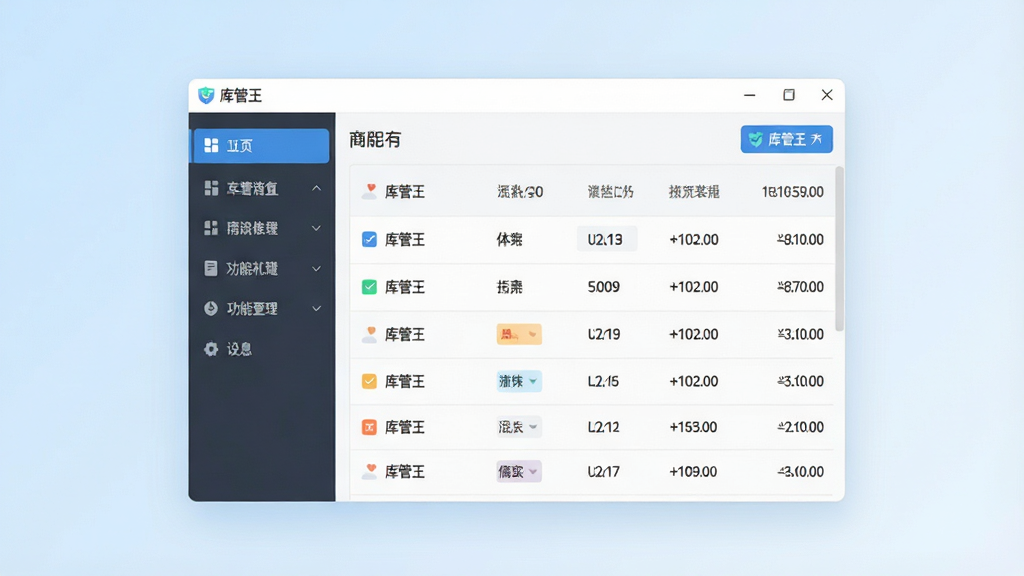
Task: Click the +109.00 amount
Action: (x=693, y=472)
